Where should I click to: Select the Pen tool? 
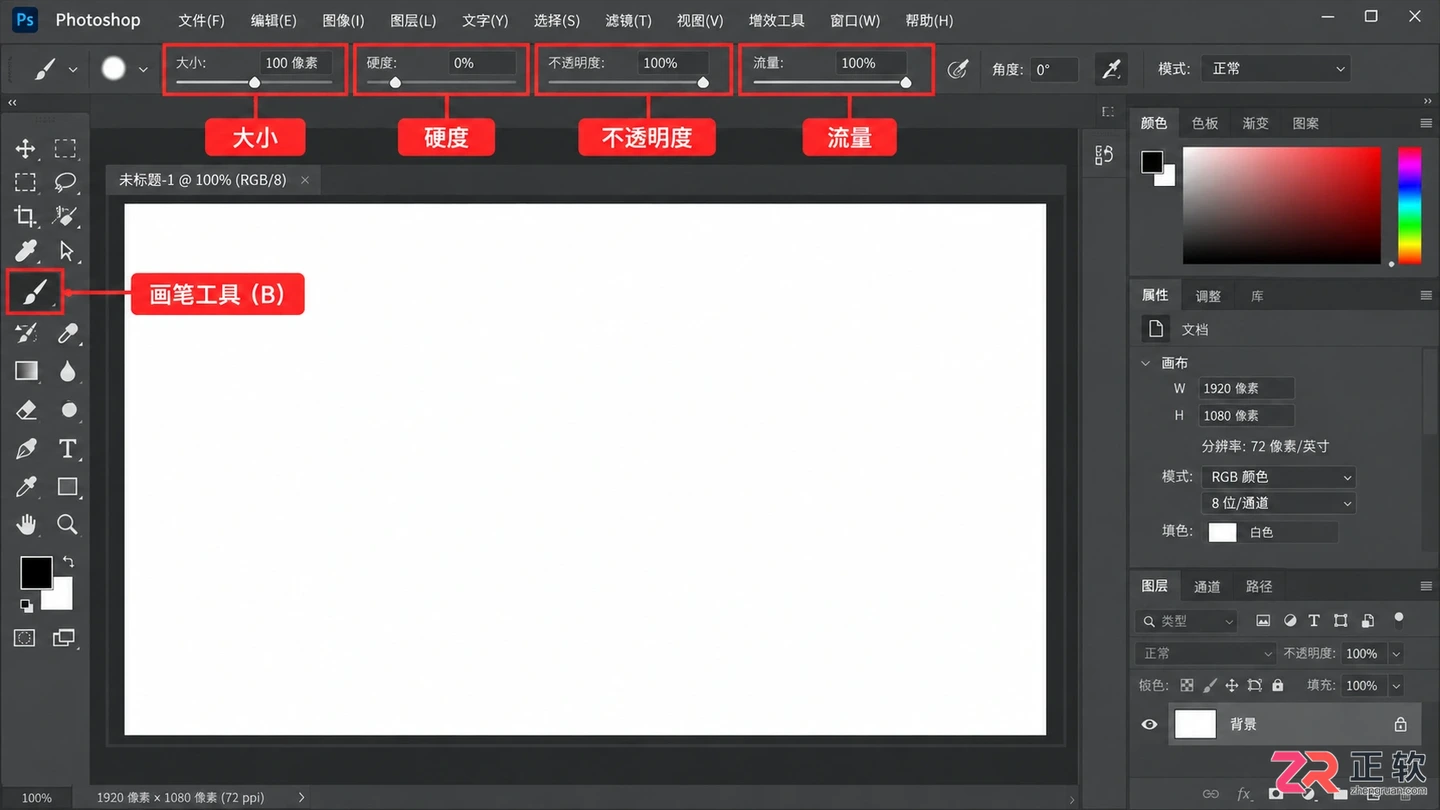[x=26, y=449]
